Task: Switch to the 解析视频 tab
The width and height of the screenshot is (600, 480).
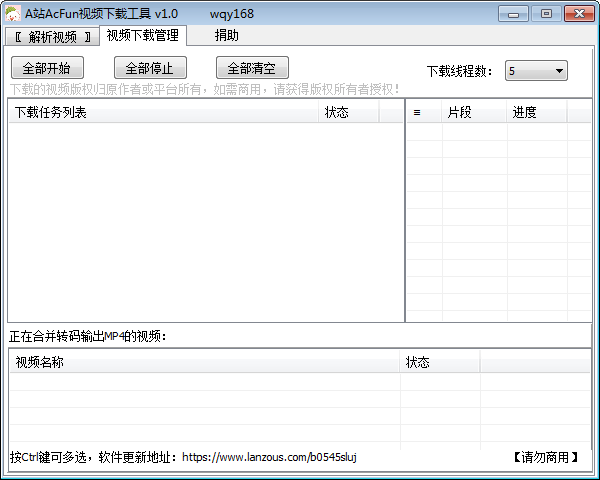Action: click(52, 37)
